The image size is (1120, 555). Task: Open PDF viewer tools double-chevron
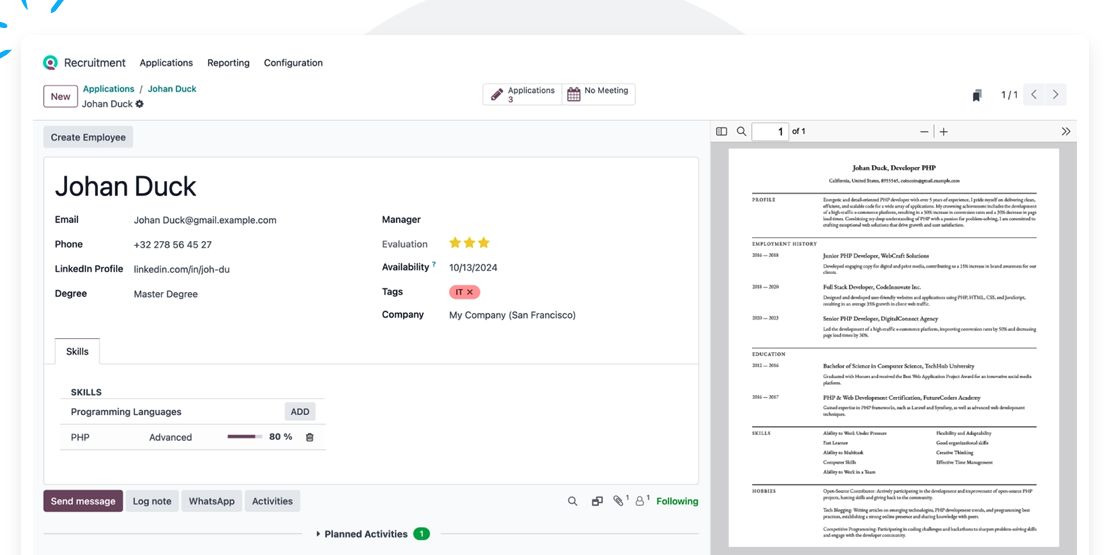pos(1066,131)
